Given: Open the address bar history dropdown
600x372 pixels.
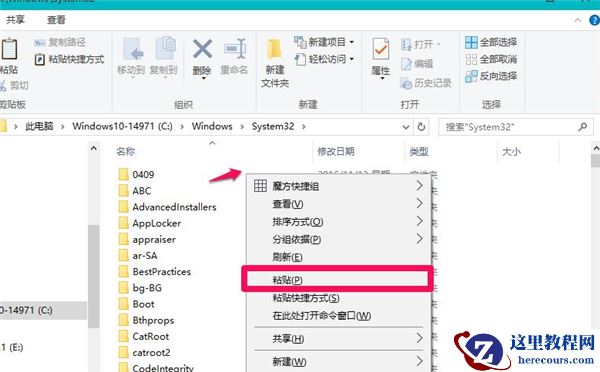Looking at the screenshot, I should click(406, 127).
